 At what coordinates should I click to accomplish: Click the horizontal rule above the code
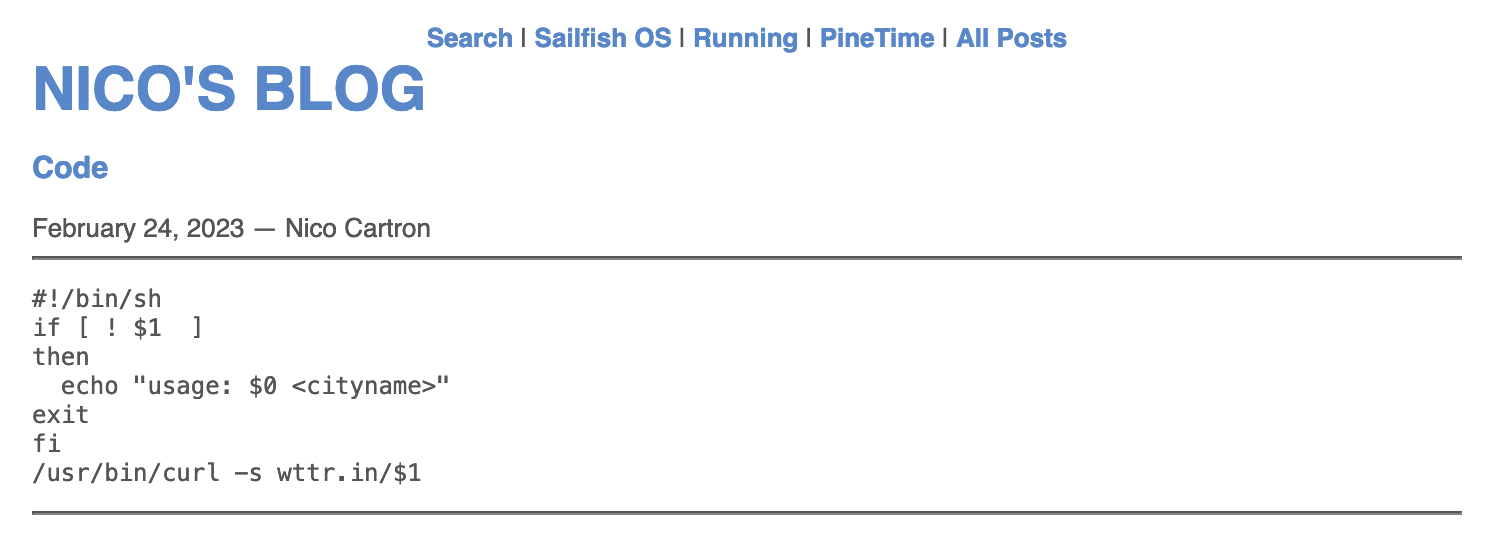tap(747, 258)
